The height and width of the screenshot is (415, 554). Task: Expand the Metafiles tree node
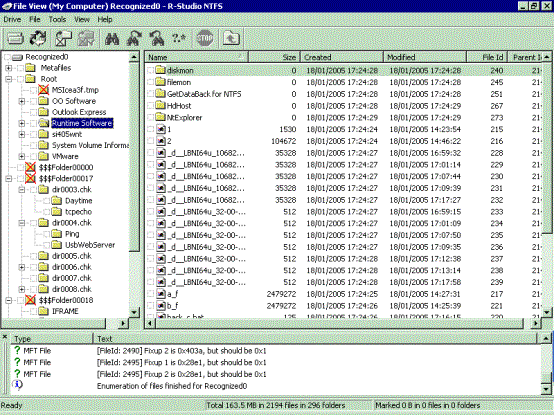point(8,68)
